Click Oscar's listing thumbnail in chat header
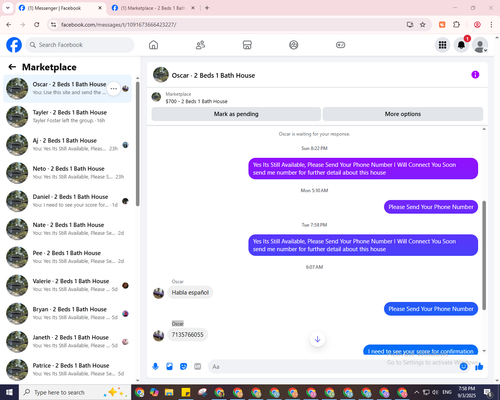The height and width of the screenshot is (400, 500). point(161,75)
